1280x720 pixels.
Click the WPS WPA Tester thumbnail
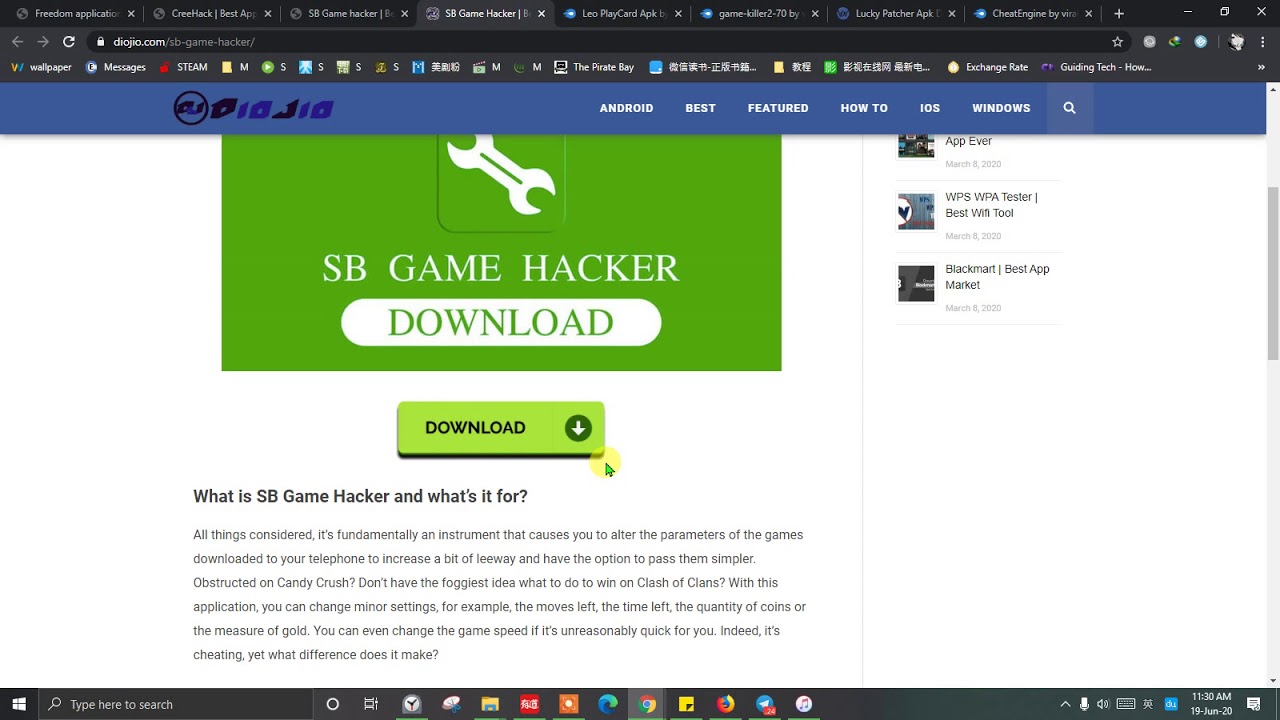point(916,211)
